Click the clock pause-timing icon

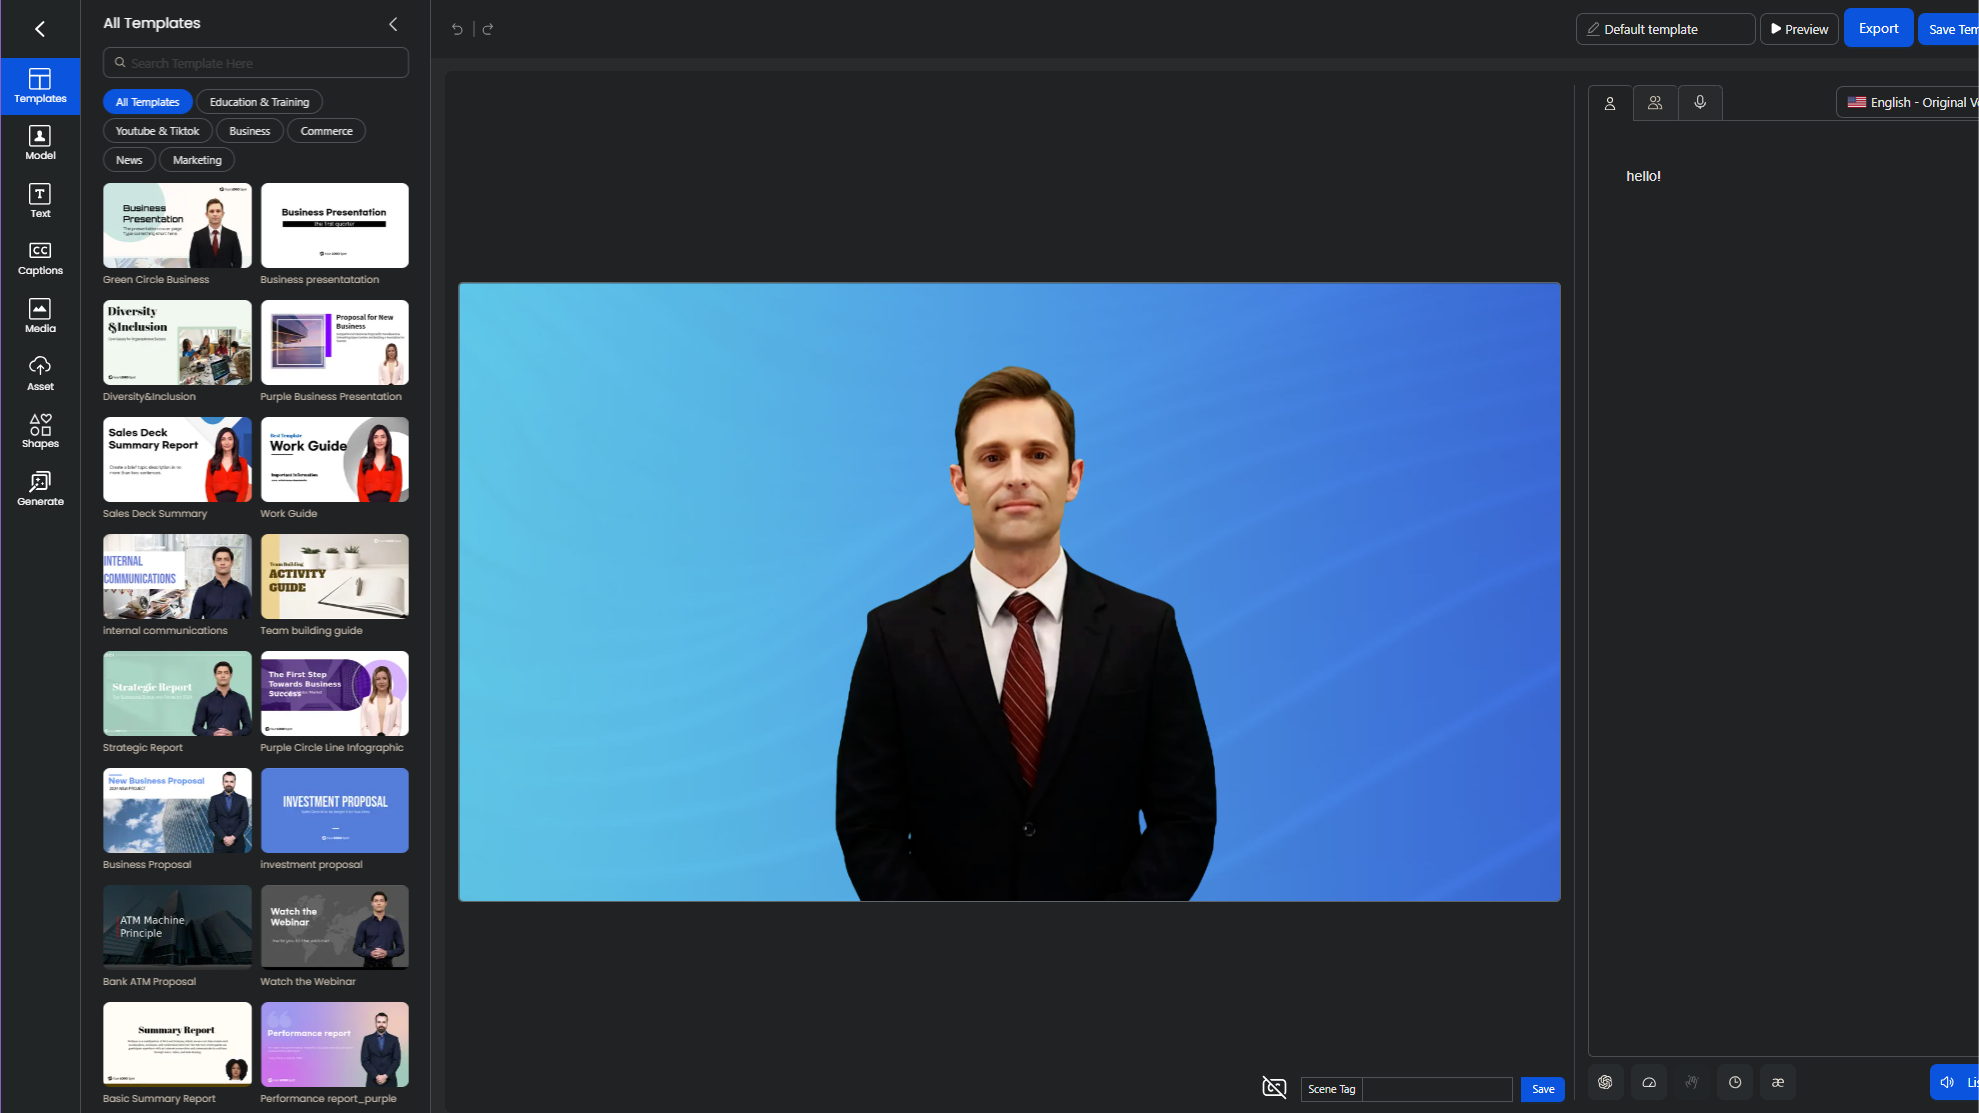1735,1082
